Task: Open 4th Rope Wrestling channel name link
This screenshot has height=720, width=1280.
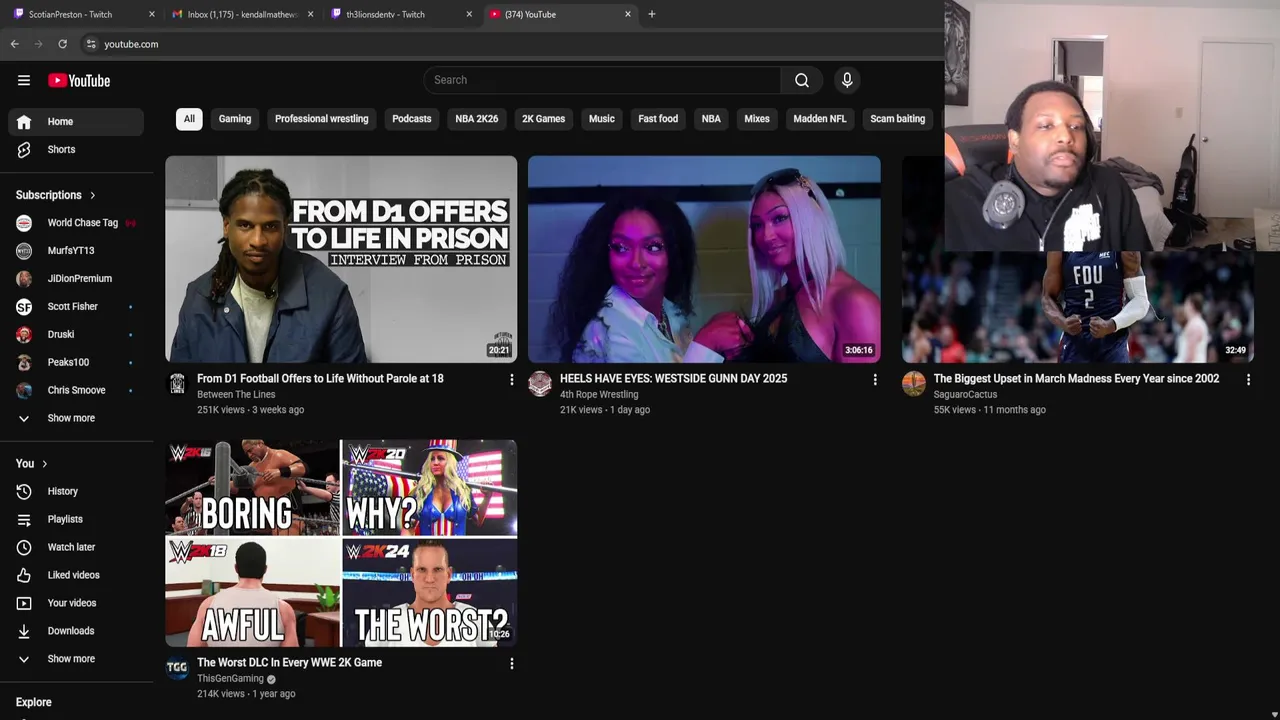Action: [x=599, y=394]
